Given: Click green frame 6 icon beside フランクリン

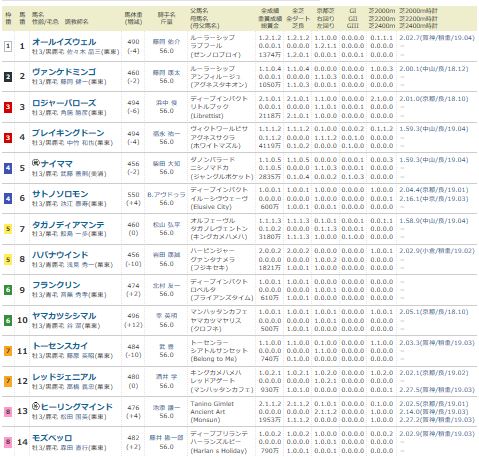Looking at the screenshot, I should pos(8,290).
